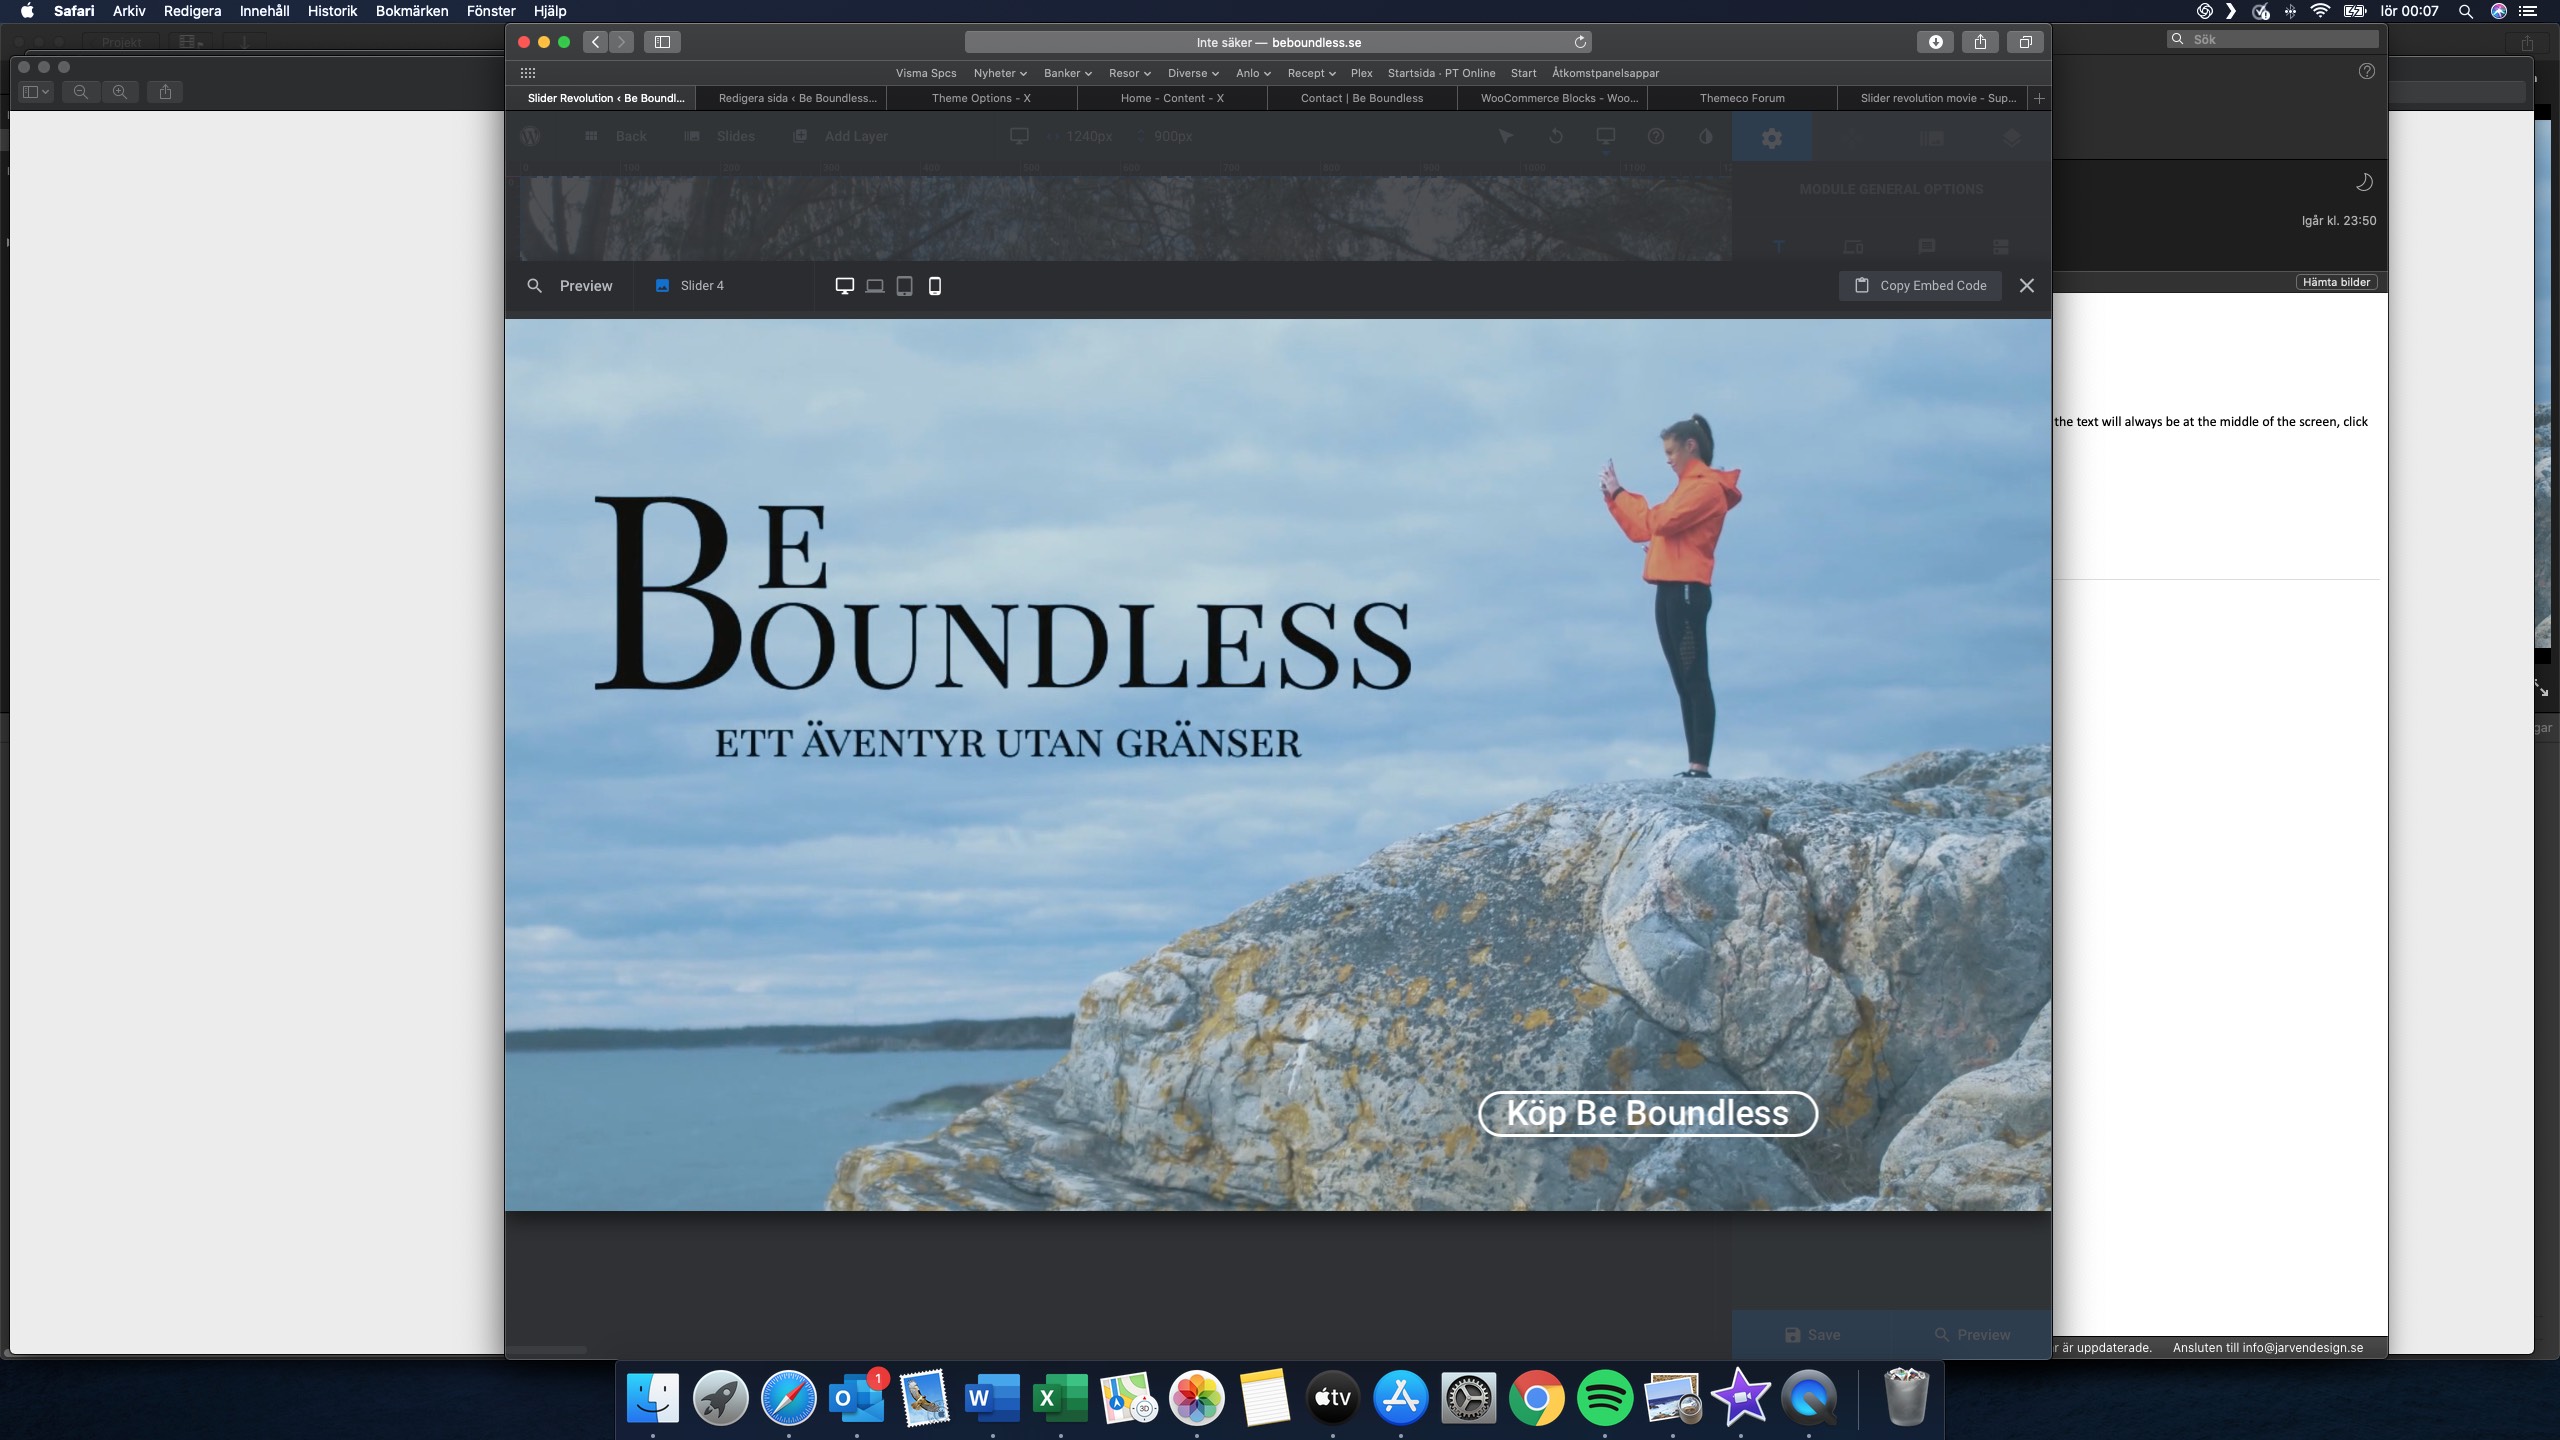Open the Visma Spcs bookmark

(x=926, y=73)
